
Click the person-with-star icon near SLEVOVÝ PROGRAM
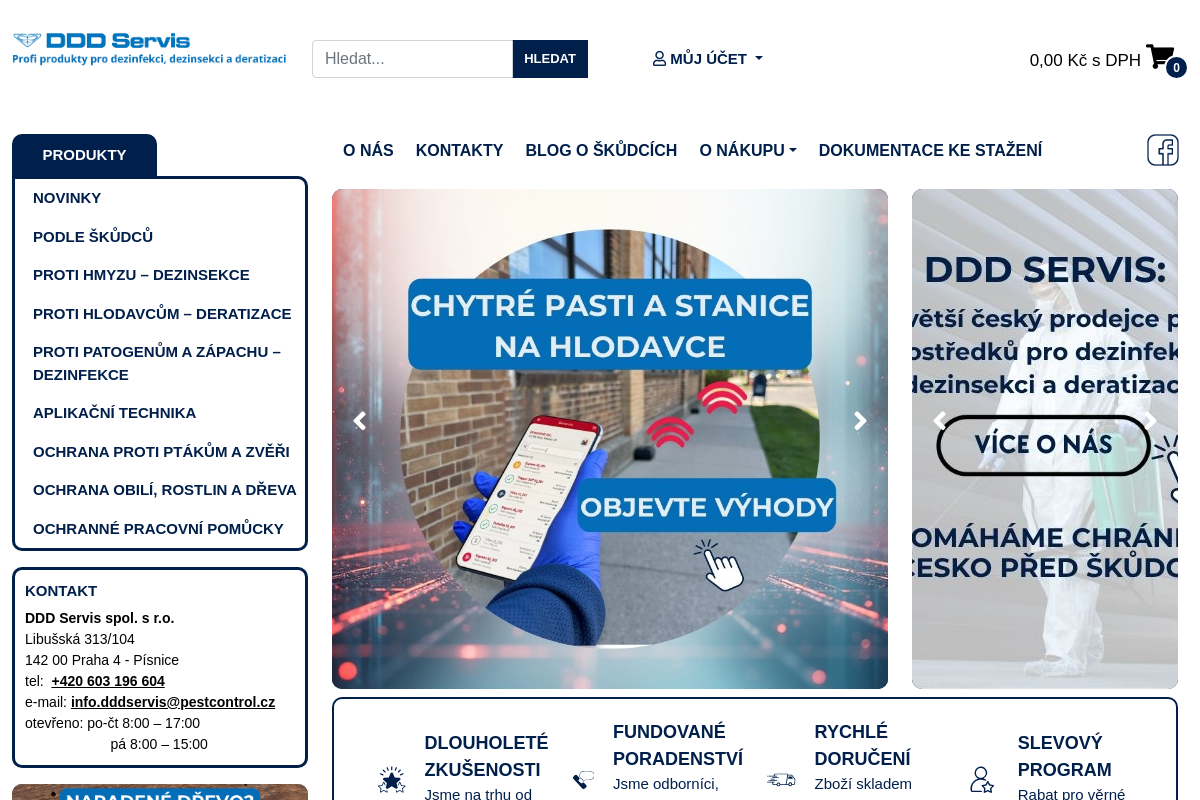[982, 779]
